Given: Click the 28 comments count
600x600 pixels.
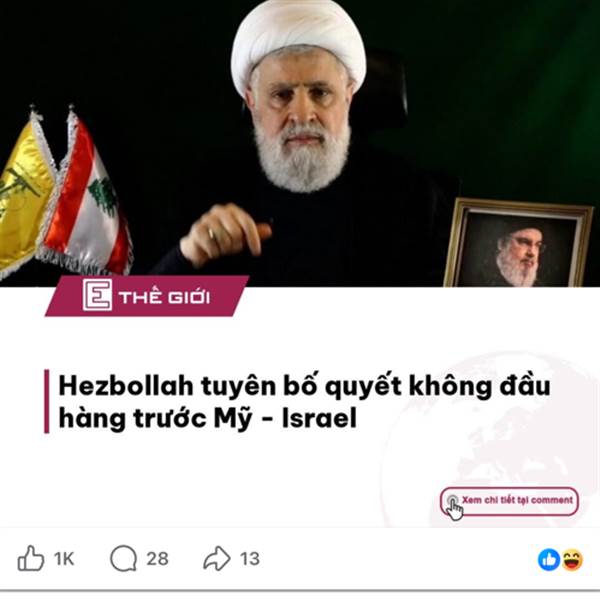Looking at the screenshot, I should pos(157,559).
